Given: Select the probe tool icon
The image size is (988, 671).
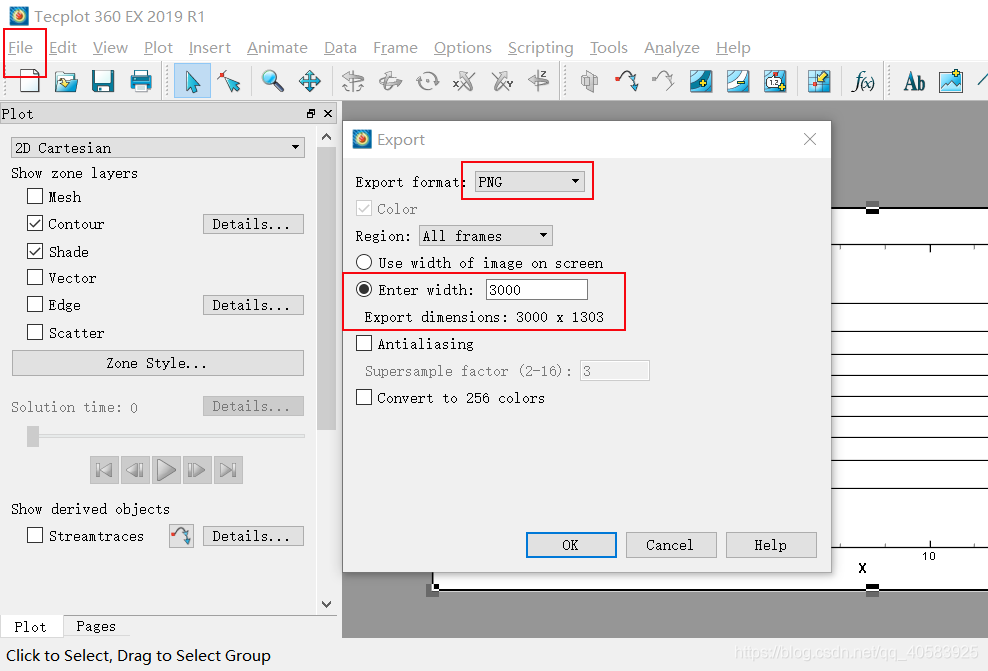Looking at the screenshot, I should tap(819, 81).
